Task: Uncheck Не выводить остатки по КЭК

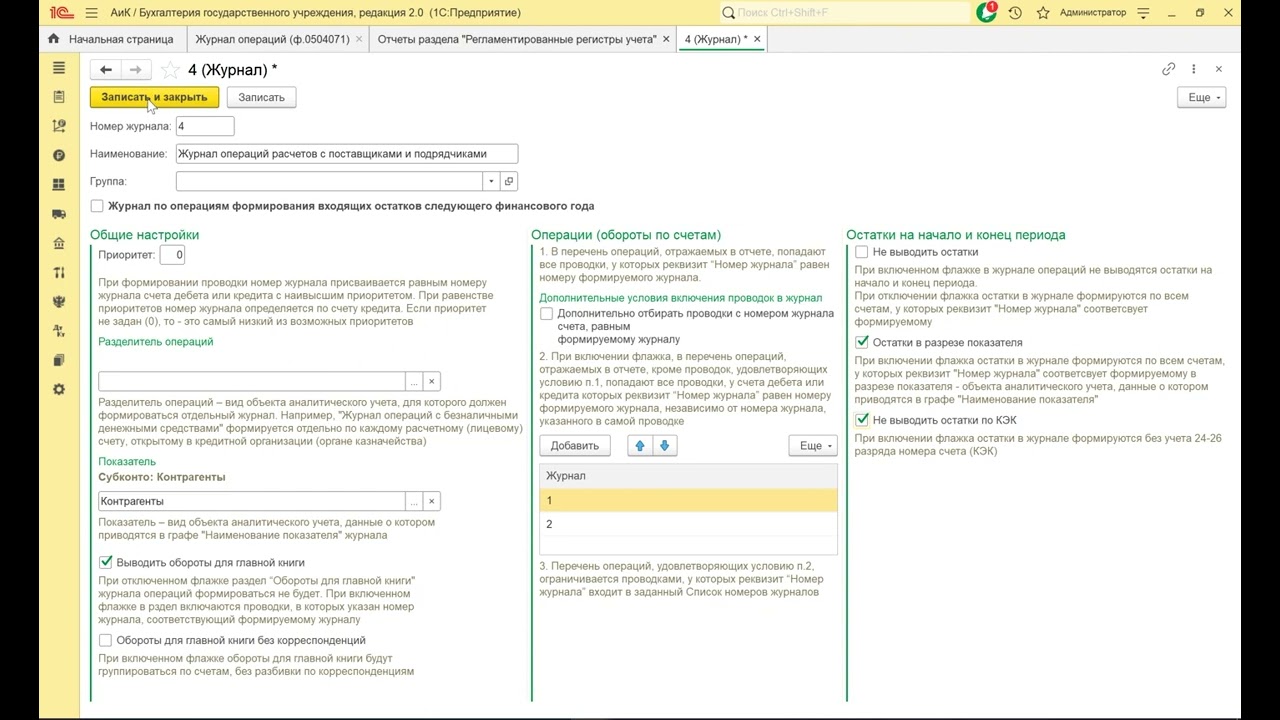Action: point(861,420)
